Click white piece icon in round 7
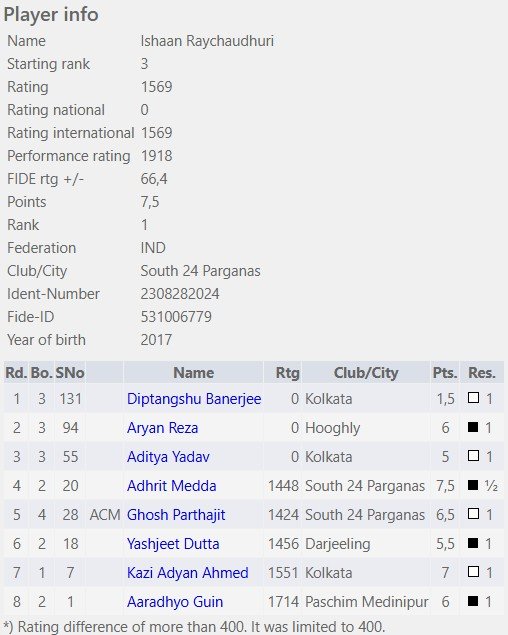Screen dimensions: 508x635 (473, 571)
